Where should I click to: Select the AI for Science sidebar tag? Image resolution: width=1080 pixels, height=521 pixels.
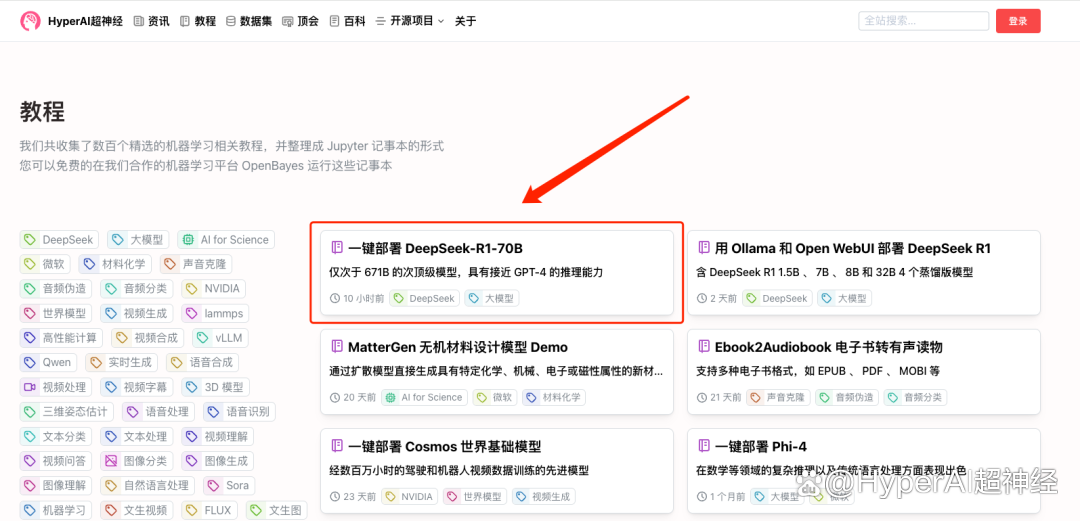coord(226,240)
